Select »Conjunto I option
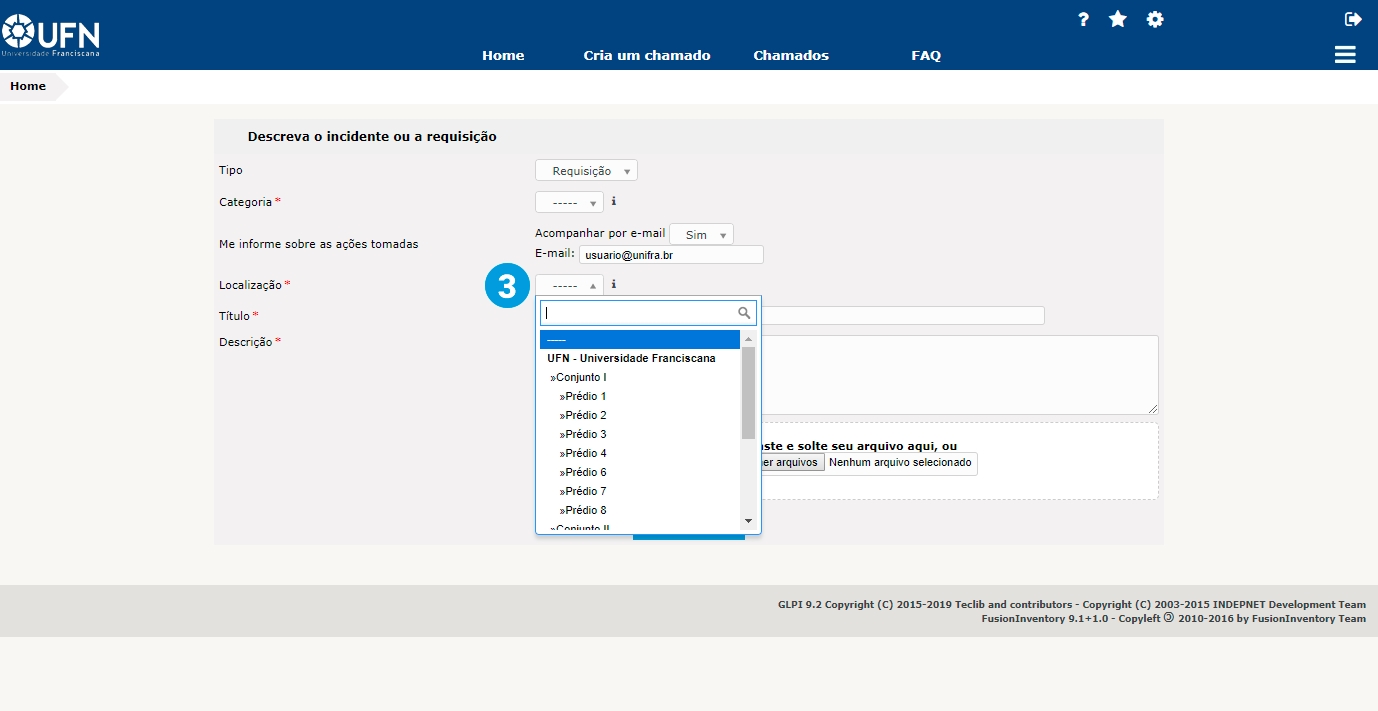The height and width of the screenshot is (711, 1378). pyautogui.click(x=640, y=378)
